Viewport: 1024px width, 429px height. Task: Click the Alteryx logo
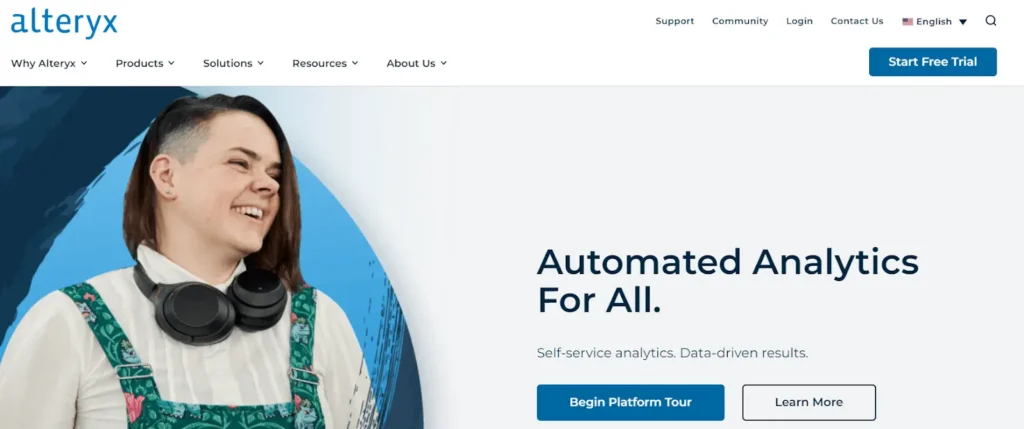64,23
